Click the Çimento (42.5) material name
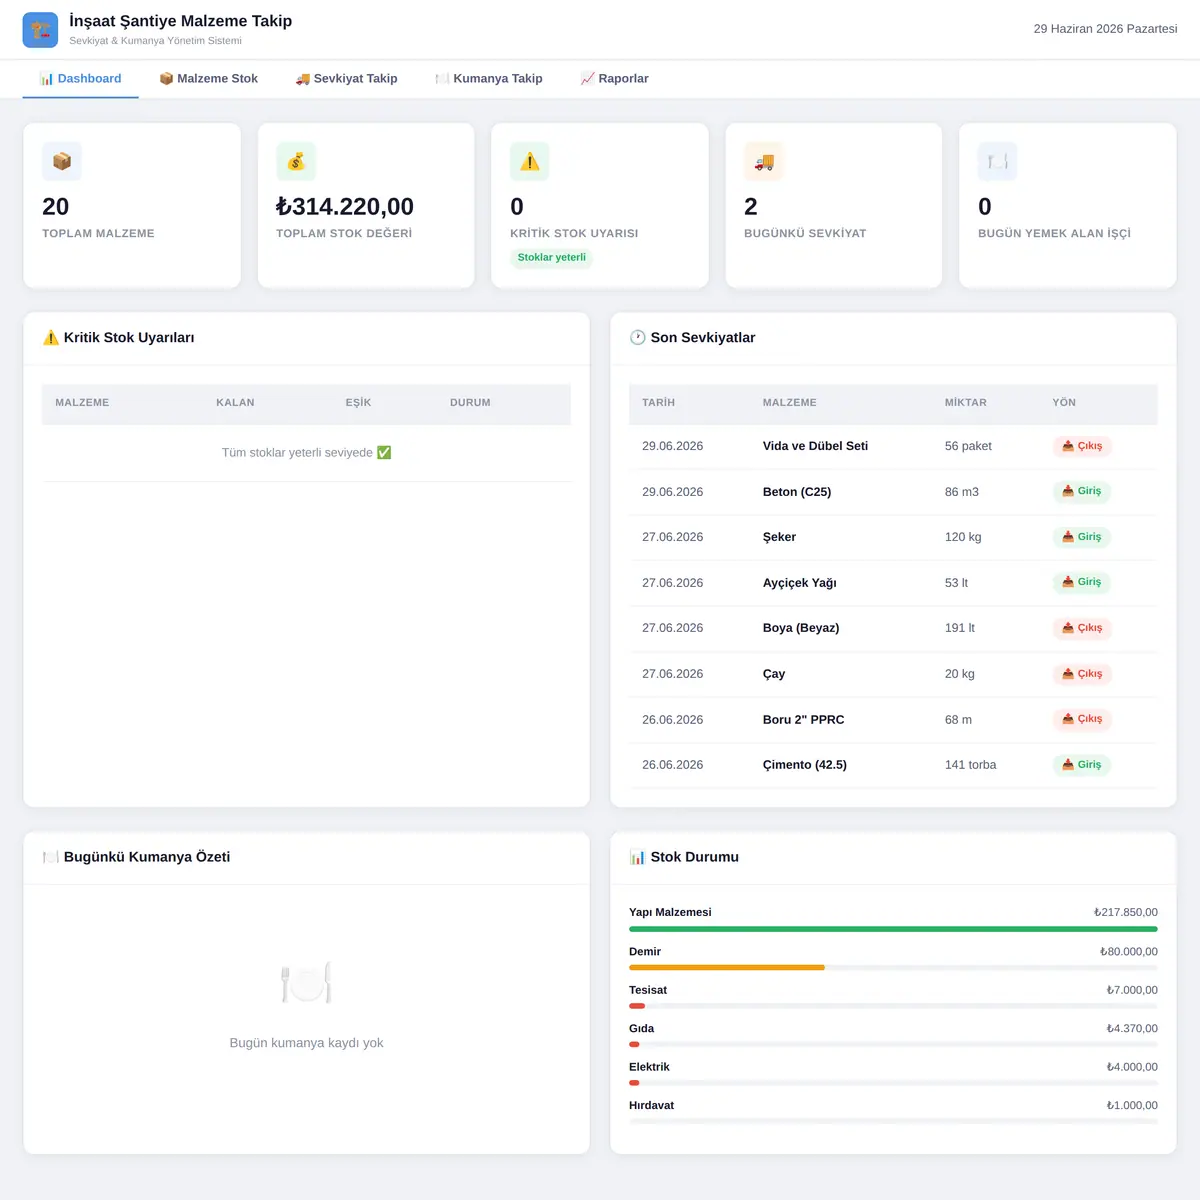This screenshot has height=1200, width=1200. click(805, 765)
